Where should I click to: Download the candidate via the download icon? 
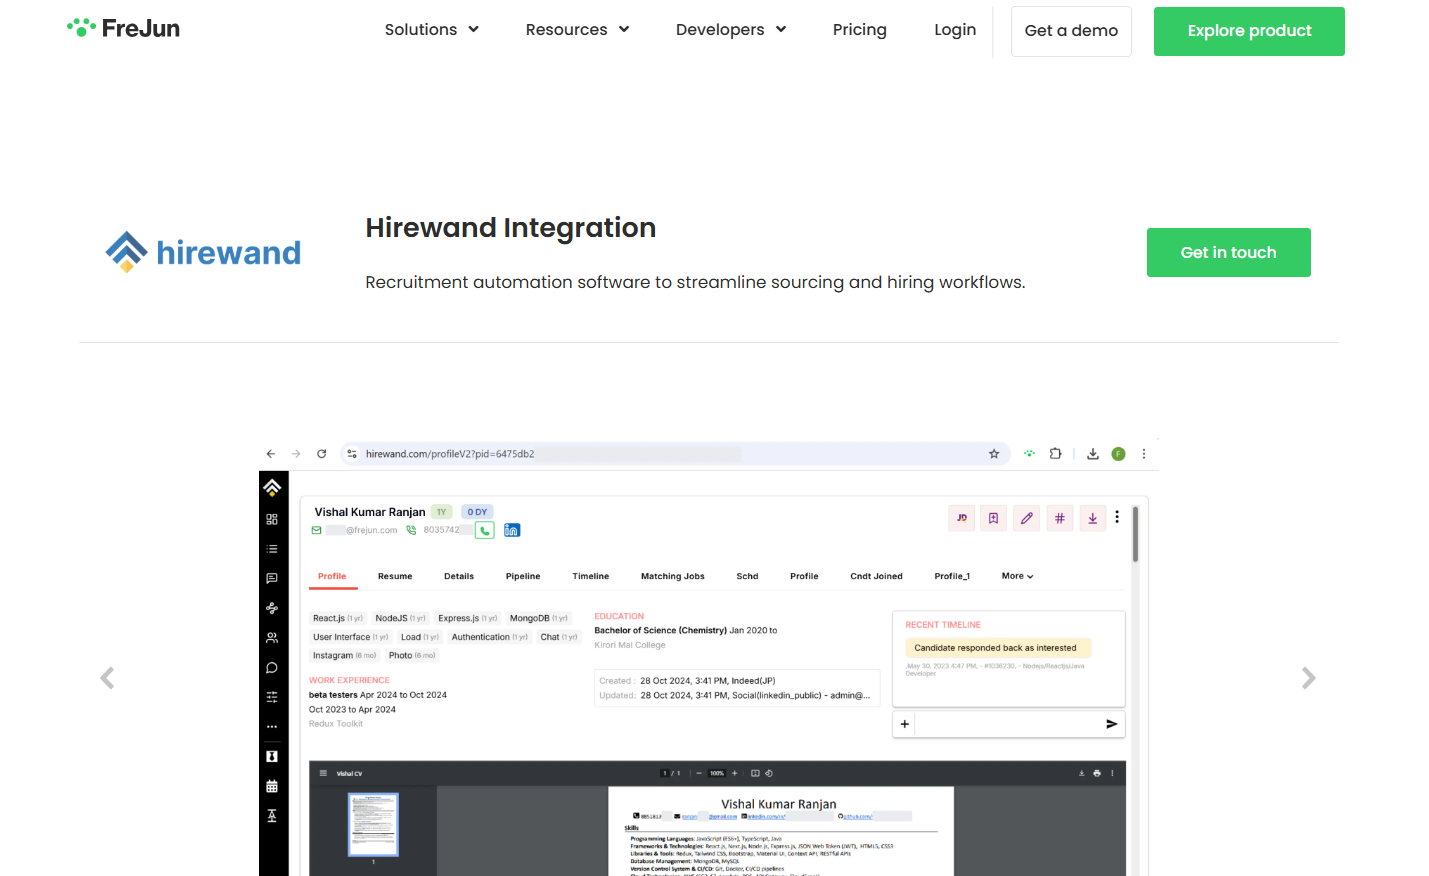pos(1092,518)
